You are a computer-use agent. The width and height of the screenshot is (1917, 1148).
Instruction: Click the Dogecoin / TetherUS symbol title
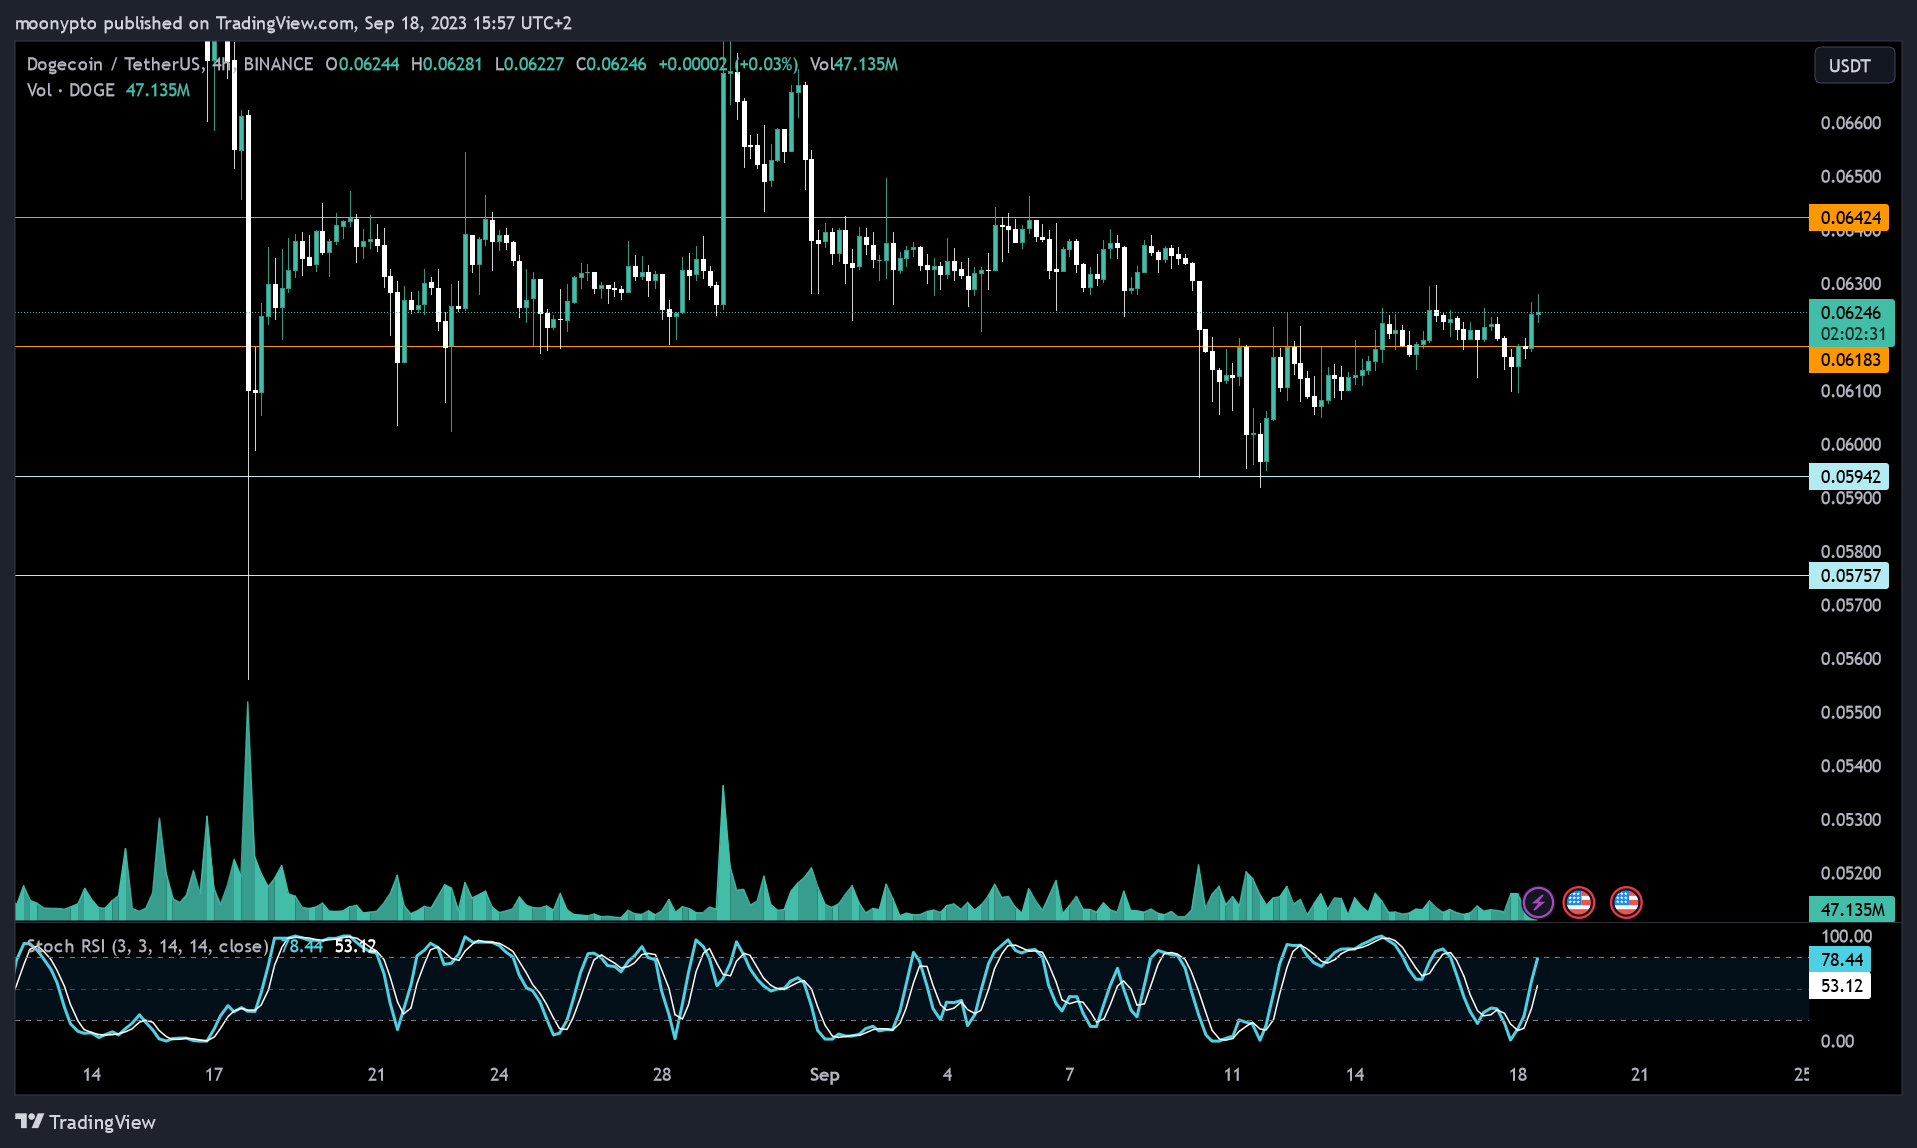114,65
